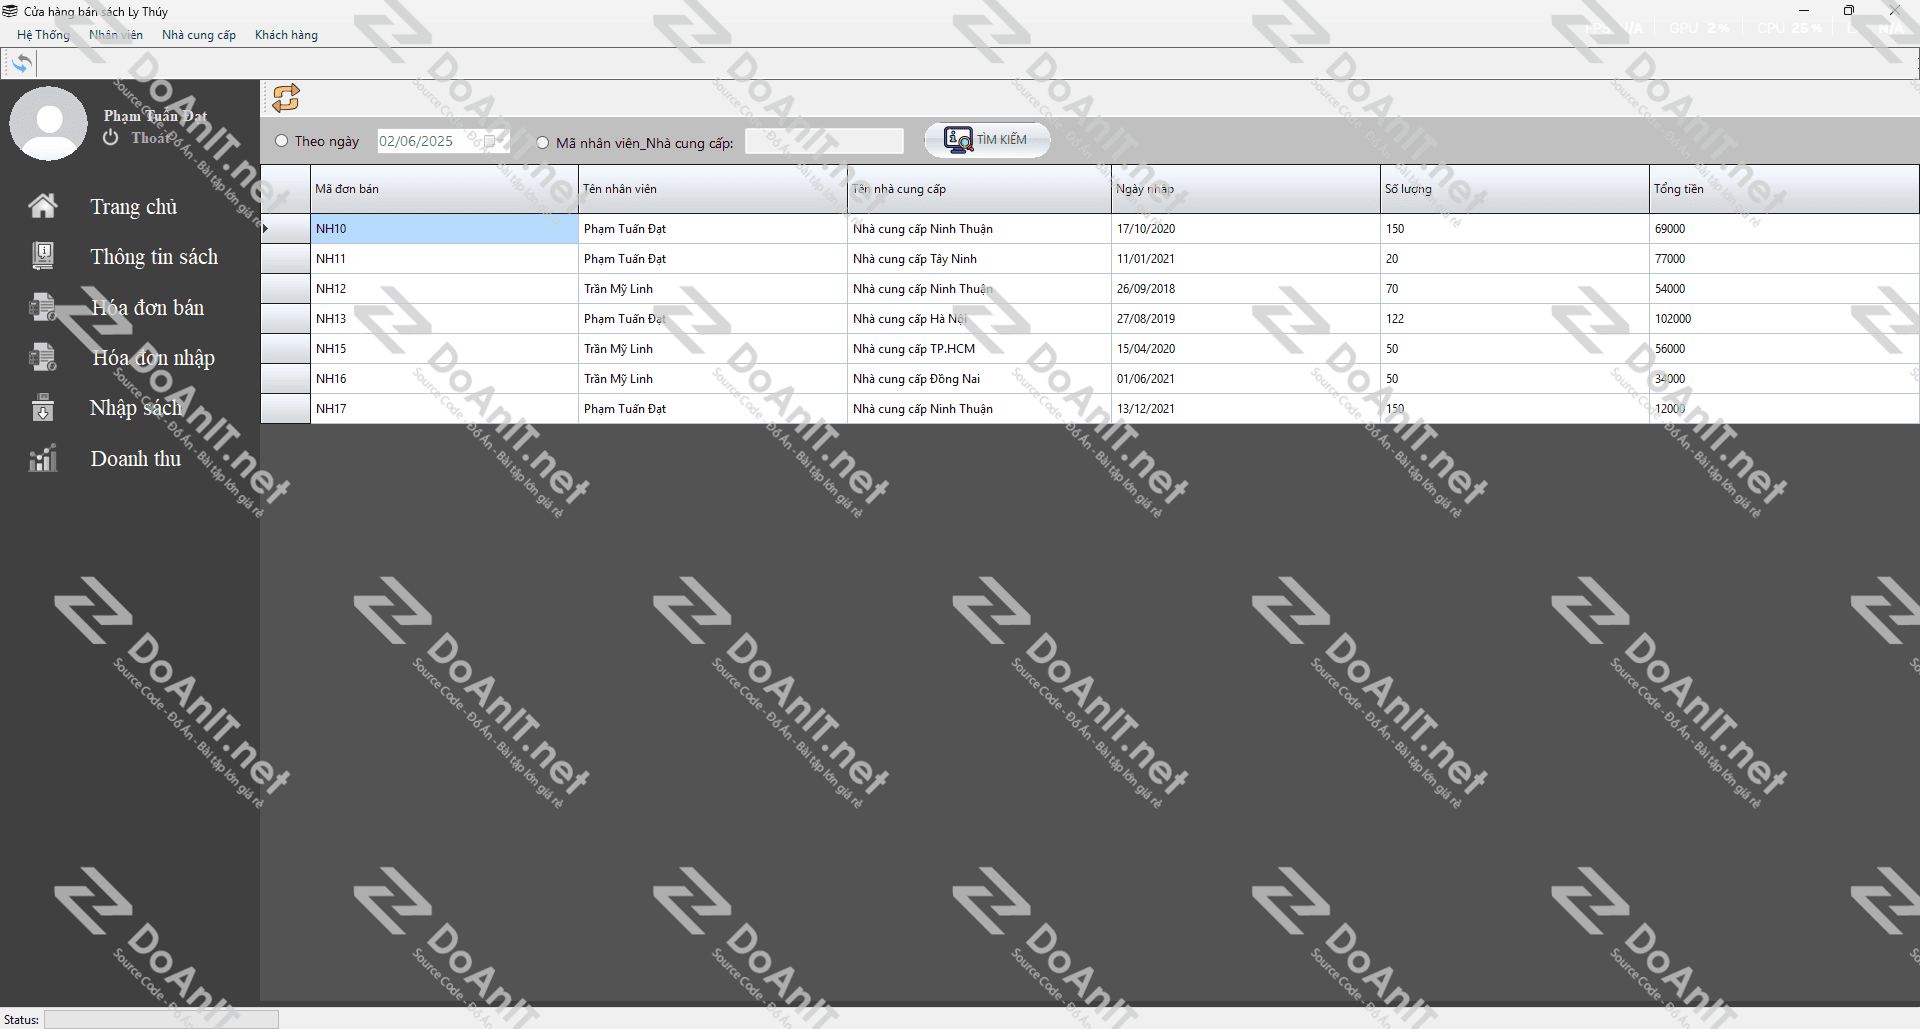The width and height of the screenshot is (1920, 1029).
Task: Select Mã nhân viên_Nhà cung cấp radio option
Action: pyautogui.click(x=543, y=143)
